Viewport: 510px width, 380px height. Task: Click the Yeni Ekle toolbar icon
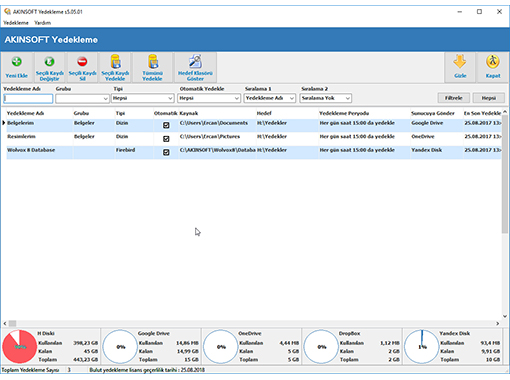click(17, 62)
